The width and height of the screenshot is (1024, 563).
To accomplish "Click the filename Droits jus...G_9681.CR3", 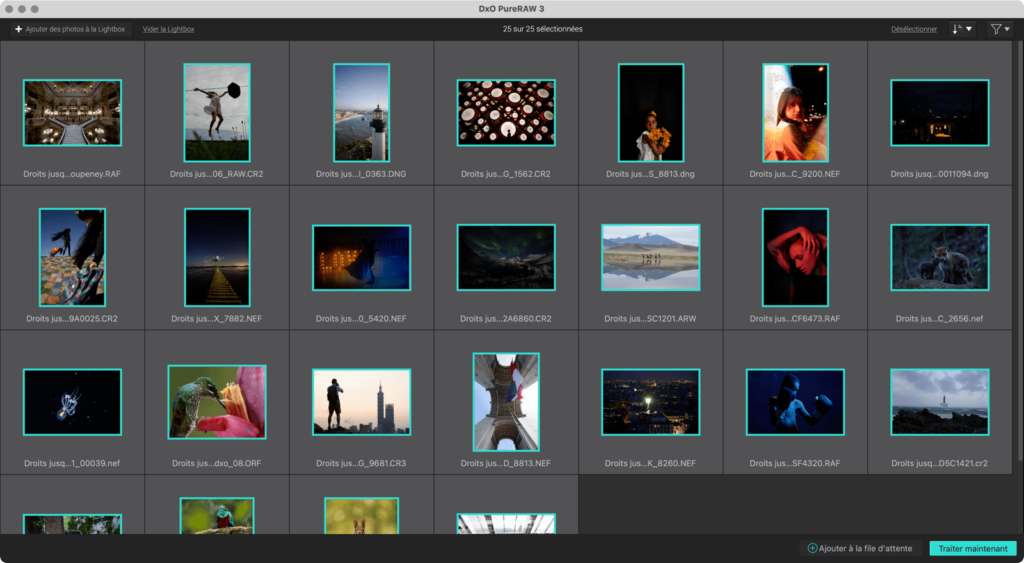I will pos(361,463).
